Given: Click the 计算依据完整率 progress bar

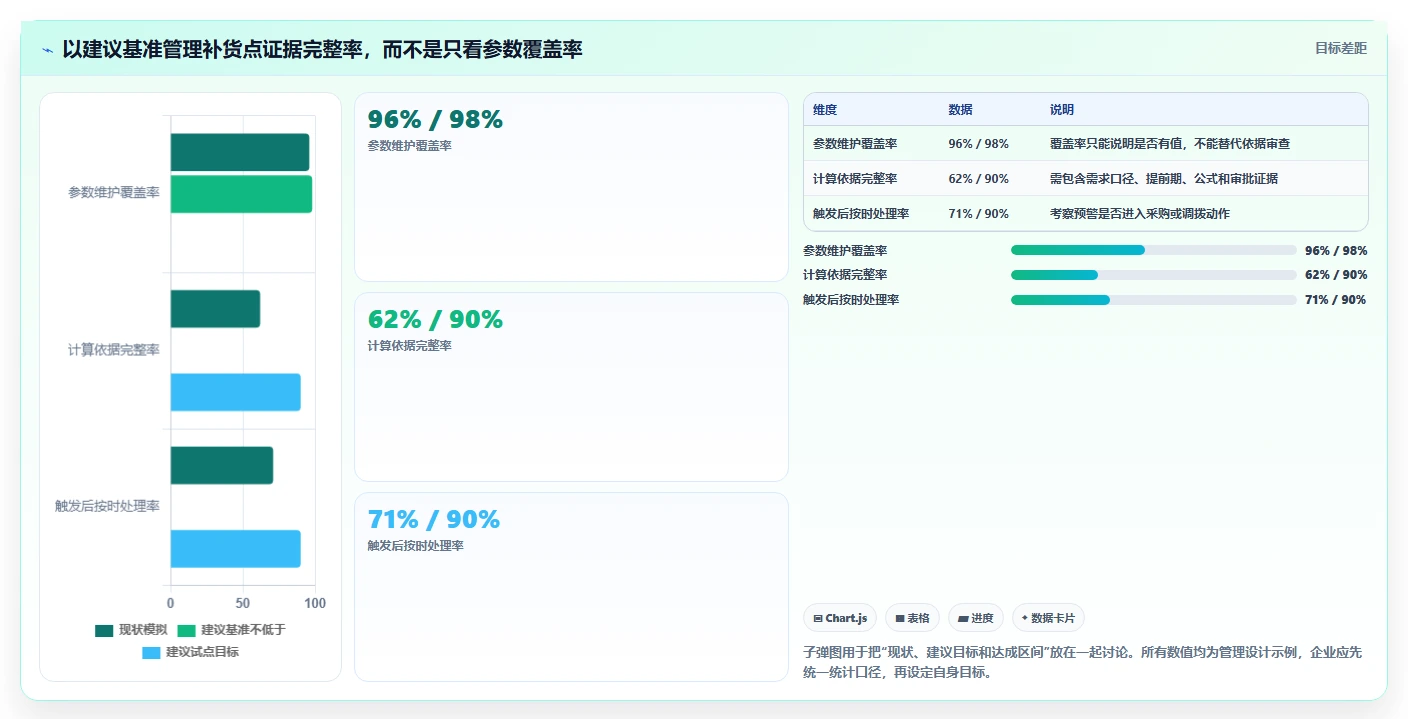Looking at the screenshot, I should 1153,275.
